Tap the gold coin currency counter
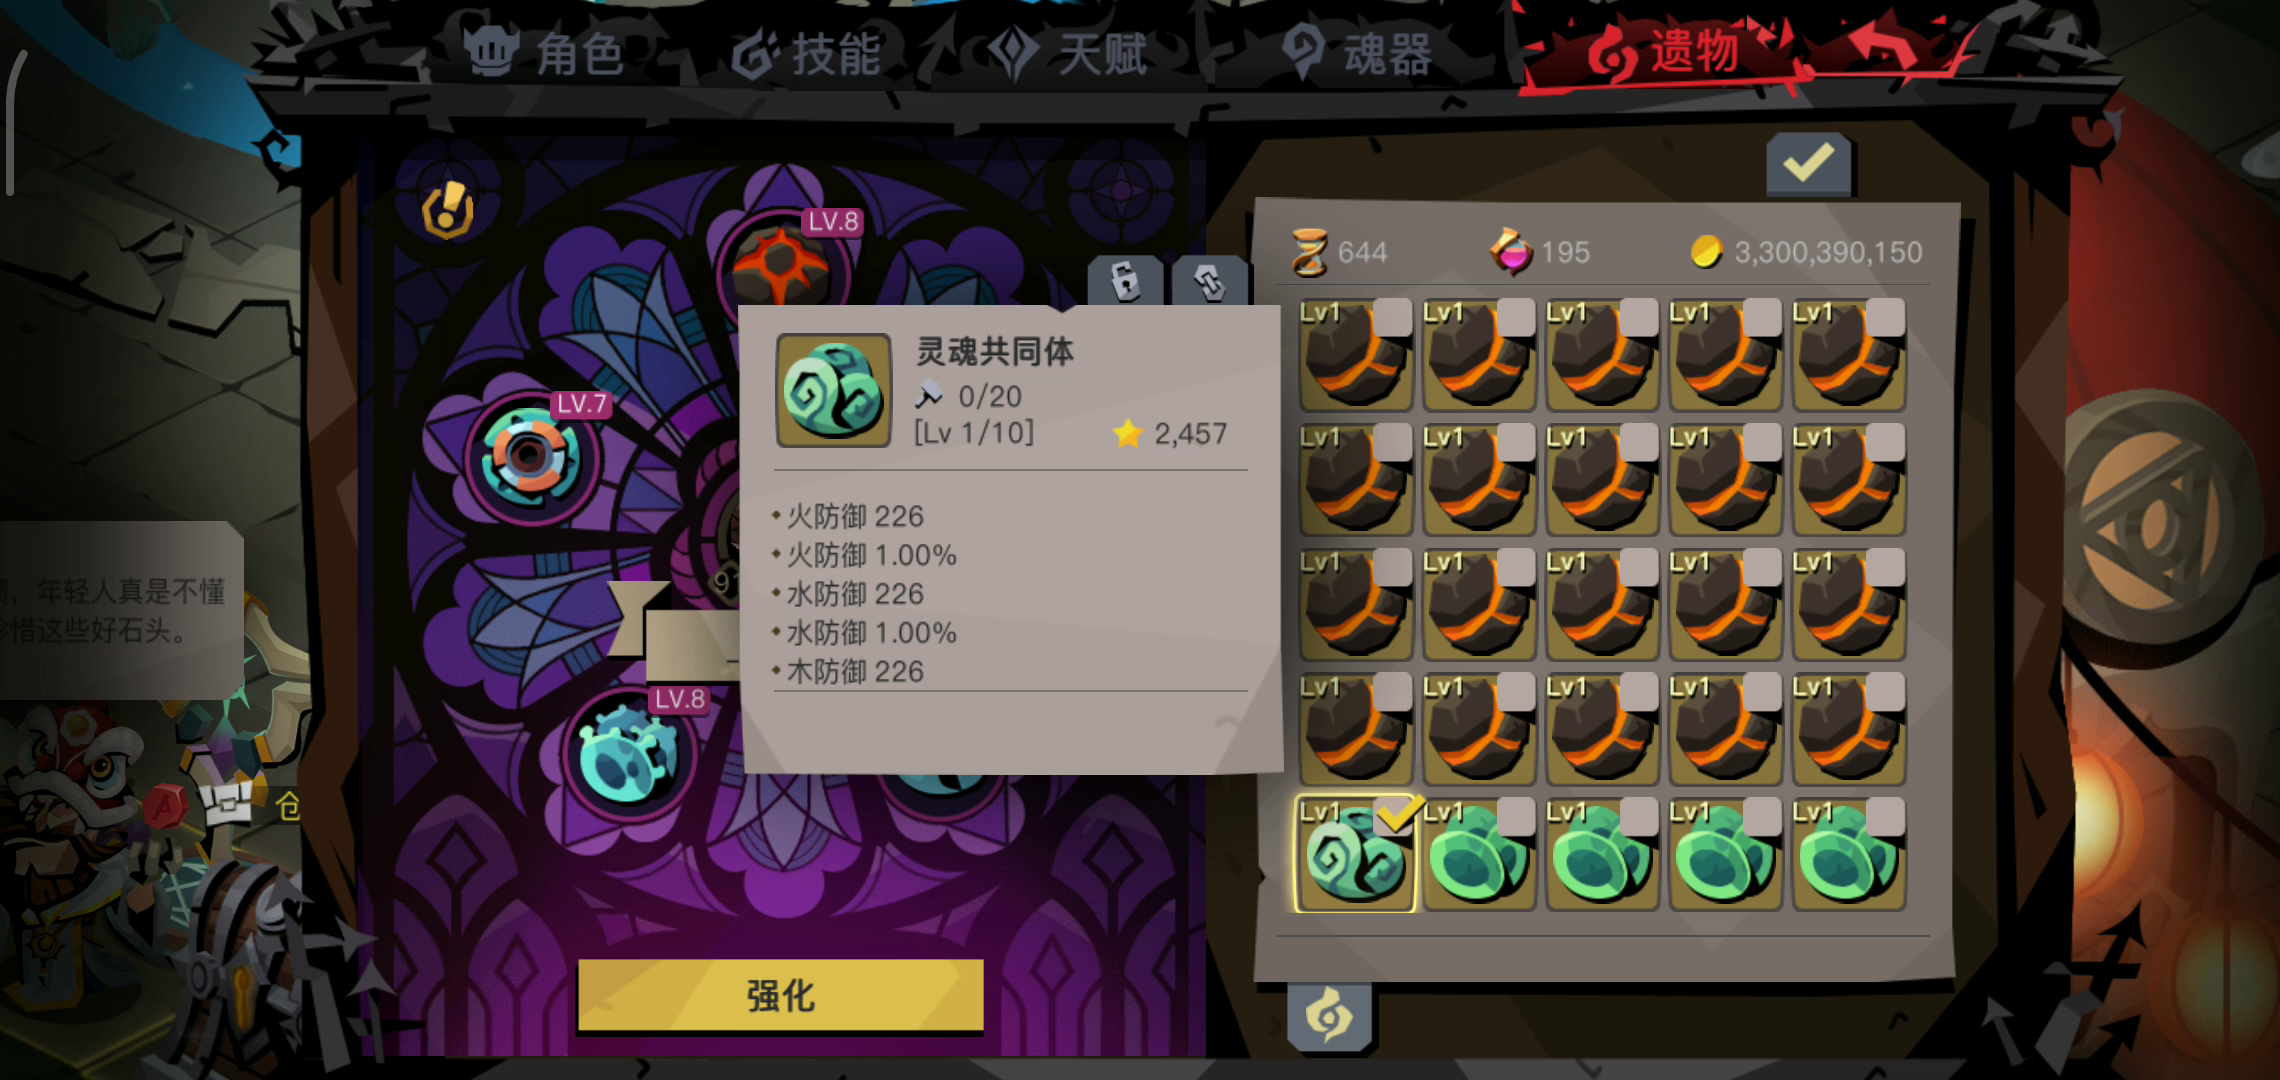This screenshot has width=2280, height=1080. pyautogui.click(x=1806, y=252)
